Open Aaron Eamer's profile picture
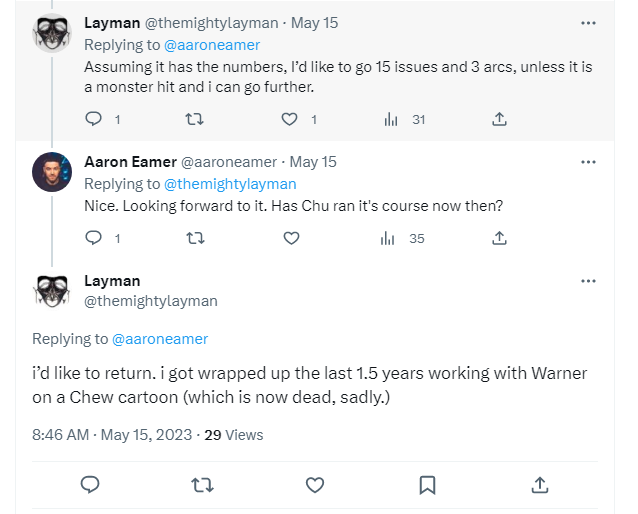Image resolution: width=638 pixels, height=514 pixels. [x=52, y=172]
